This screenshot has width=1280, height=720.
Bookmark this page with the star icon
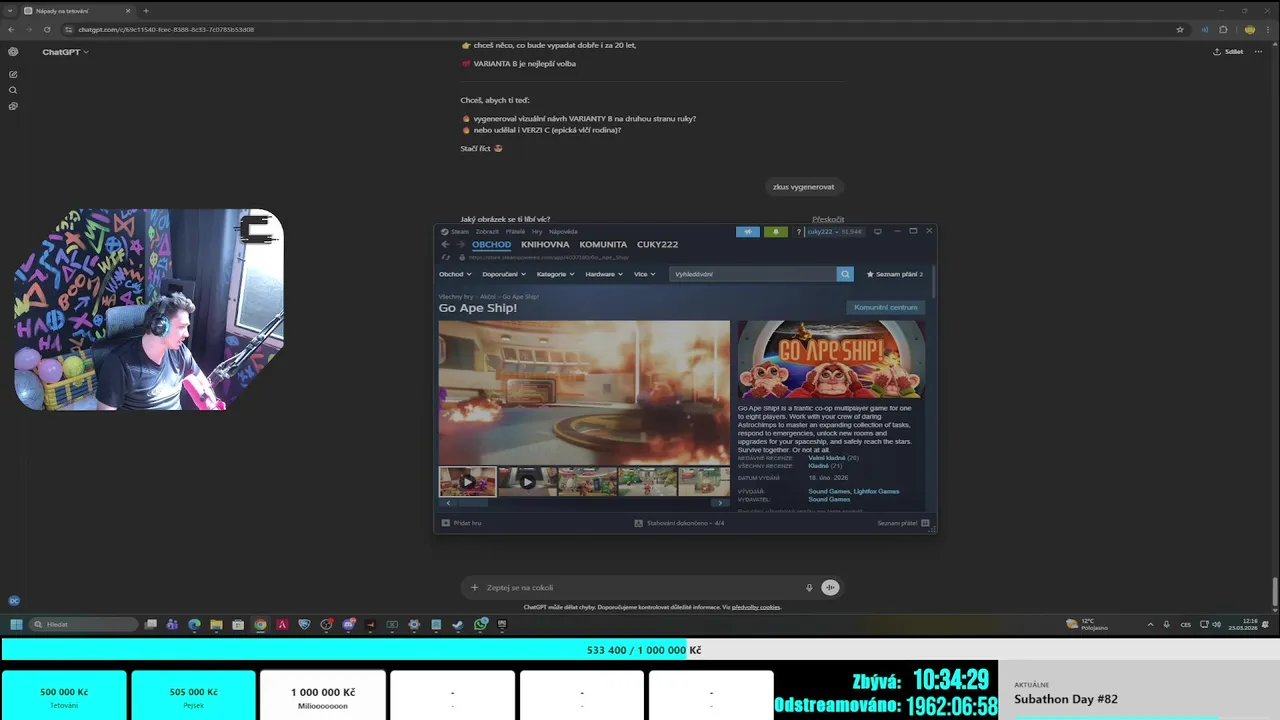(1180, 29)
